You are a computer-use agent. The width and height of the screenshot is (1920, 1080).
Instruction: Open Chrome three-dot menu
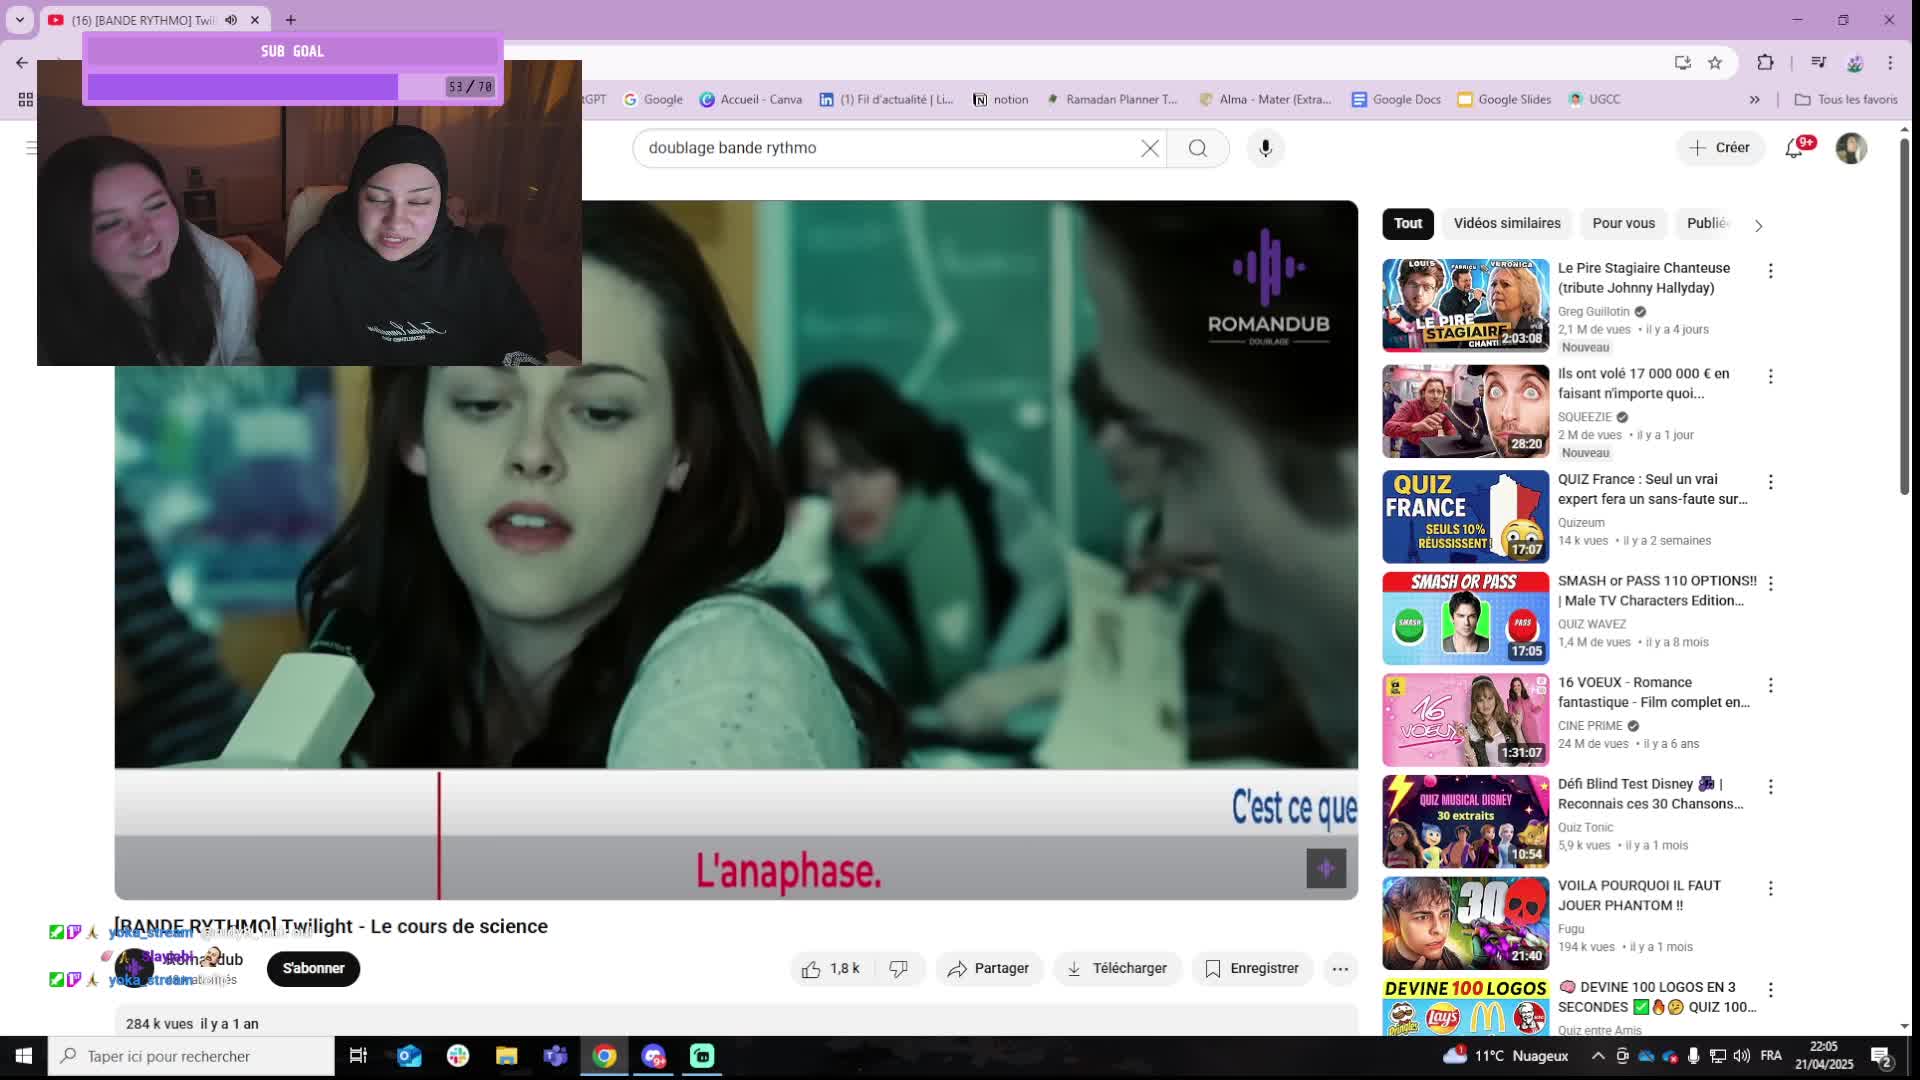tap(1890, 62)
